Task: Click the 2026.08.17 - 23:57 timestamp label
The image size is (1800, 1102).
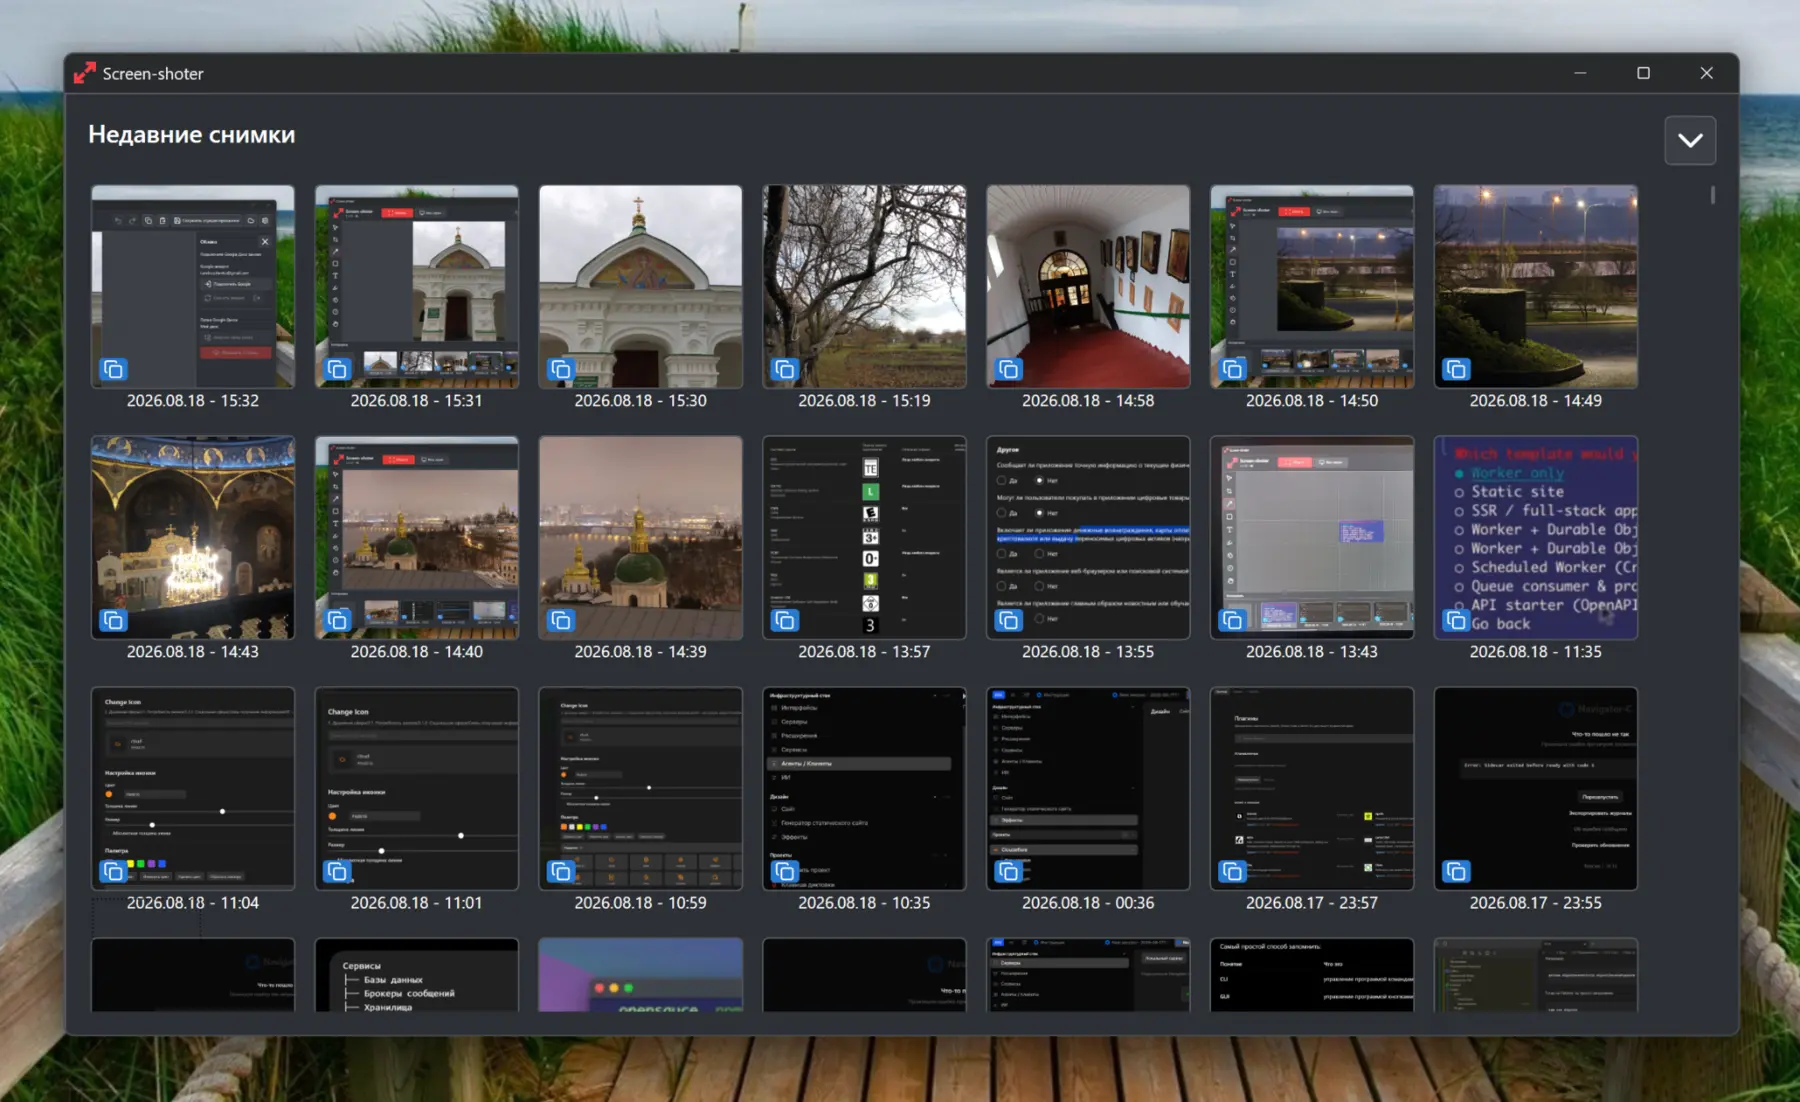Action: point(1312,903)
